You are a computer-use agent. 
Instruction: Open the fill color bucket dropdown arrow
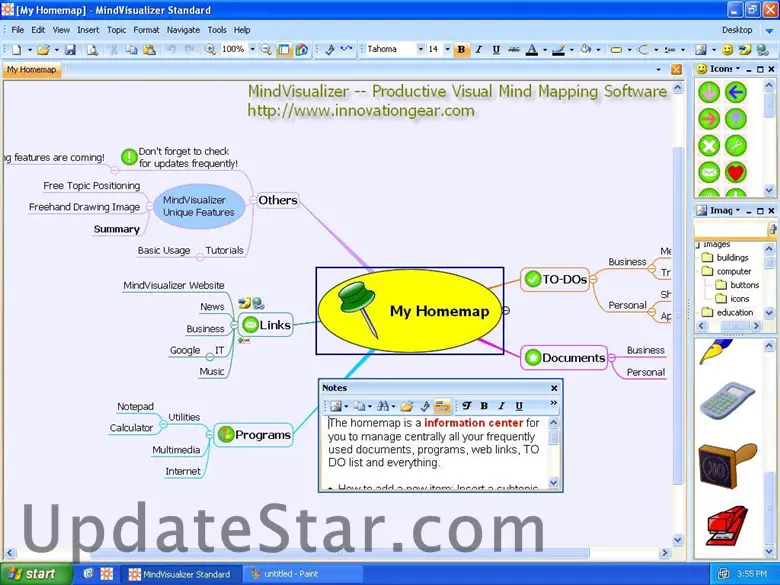click(598, 50)
